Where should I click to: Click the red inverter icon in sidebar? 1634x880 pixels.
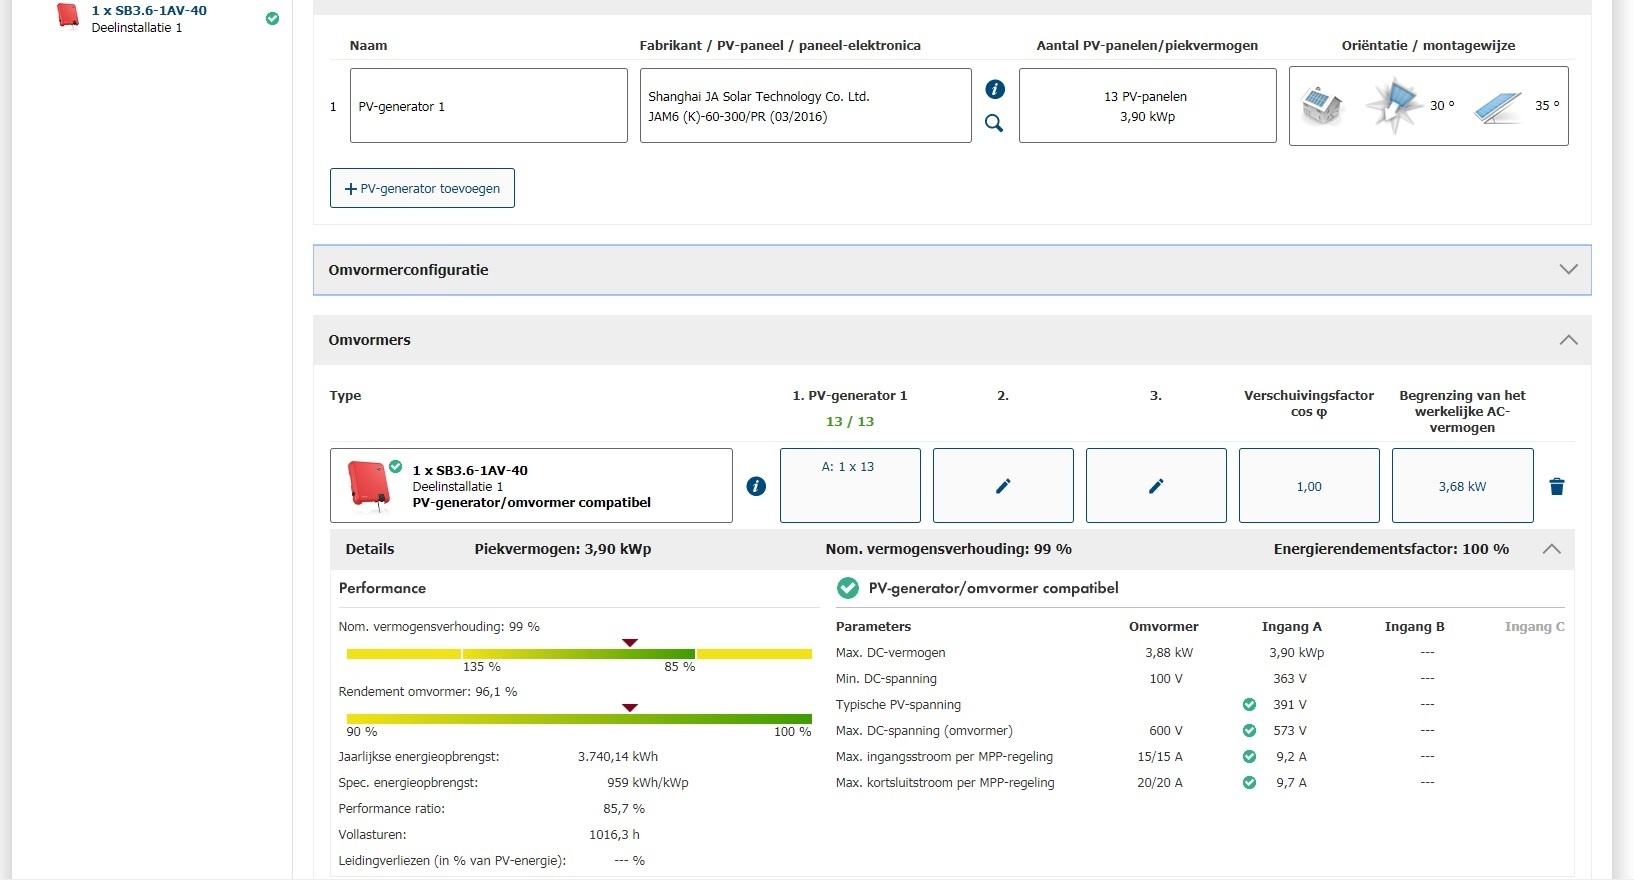68,16
